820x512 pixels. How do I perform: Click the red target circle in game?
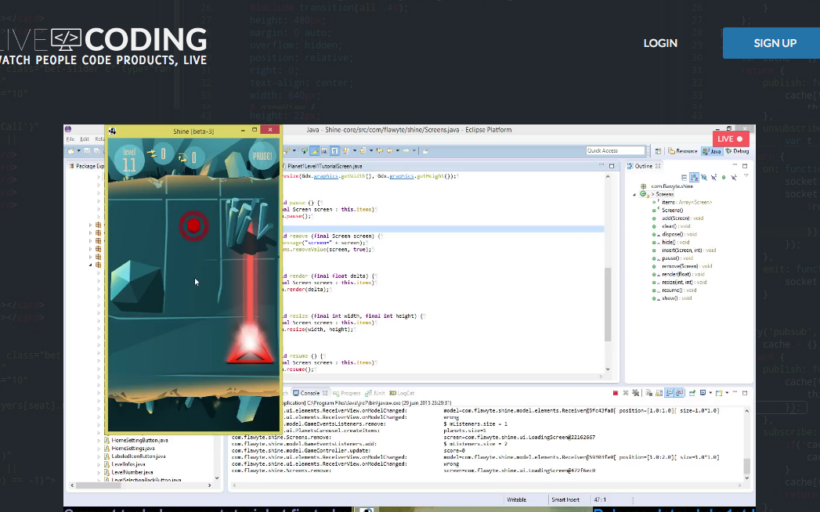tap(192, 225)
